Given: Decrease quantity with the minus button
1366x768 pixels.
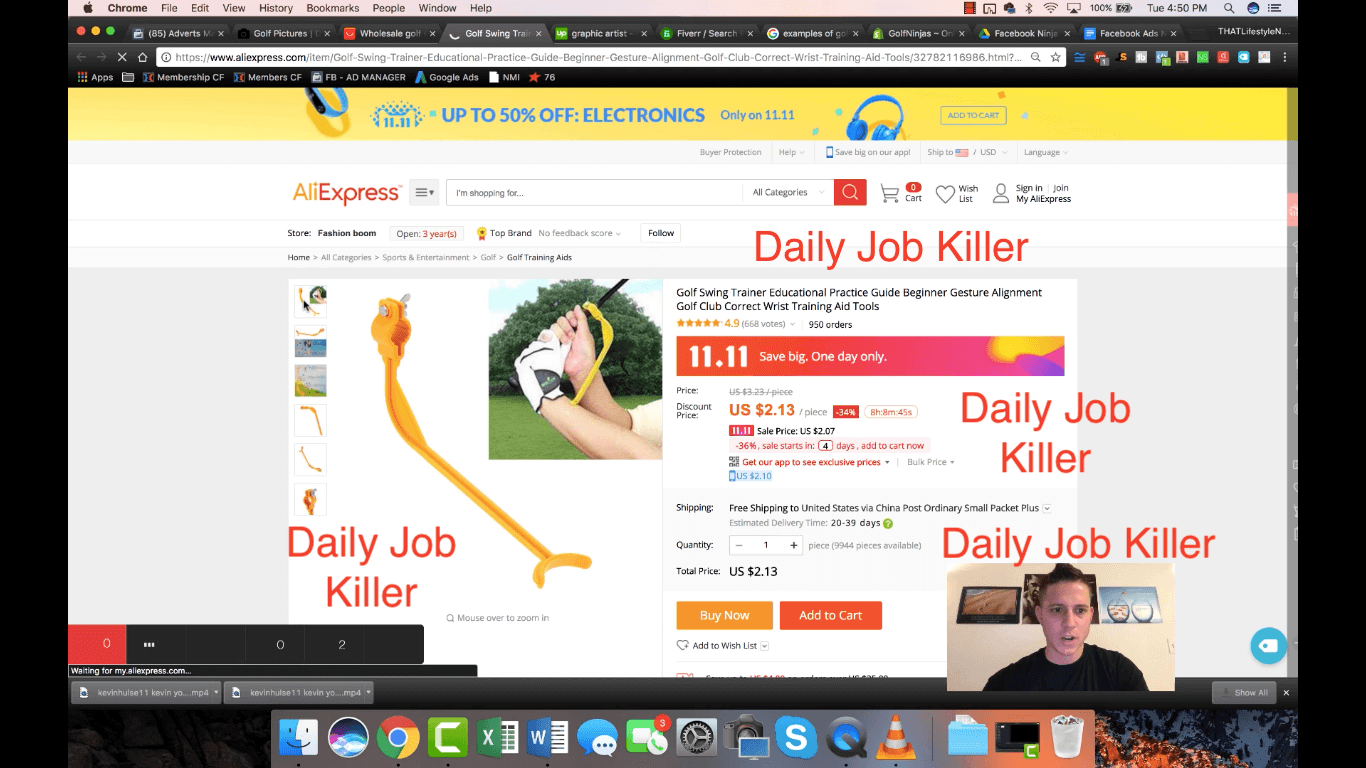Looking at the screenshot, I should click(739, 545).
